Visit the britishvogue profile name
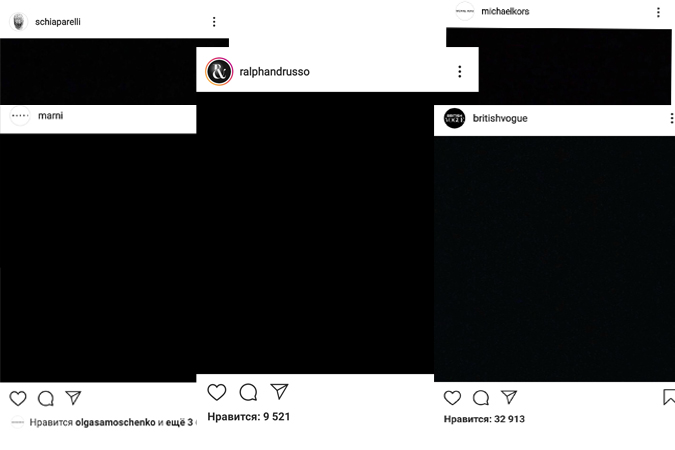This screenshot has height=450, width=675. pos(500,118)
